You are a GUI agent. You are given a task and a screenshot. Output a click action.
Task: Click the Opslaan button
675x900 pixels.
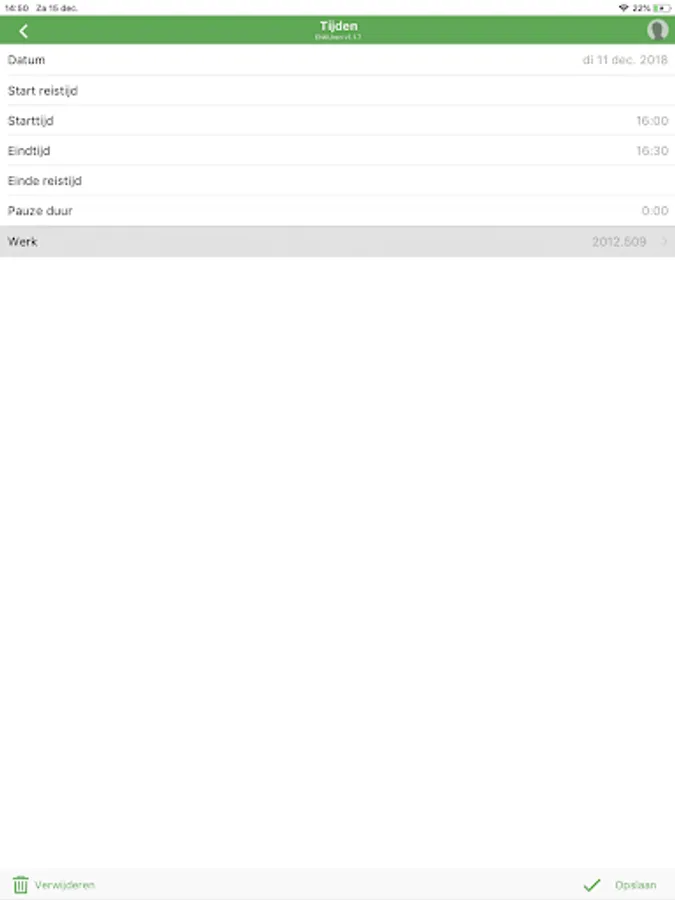coord(620,885)
